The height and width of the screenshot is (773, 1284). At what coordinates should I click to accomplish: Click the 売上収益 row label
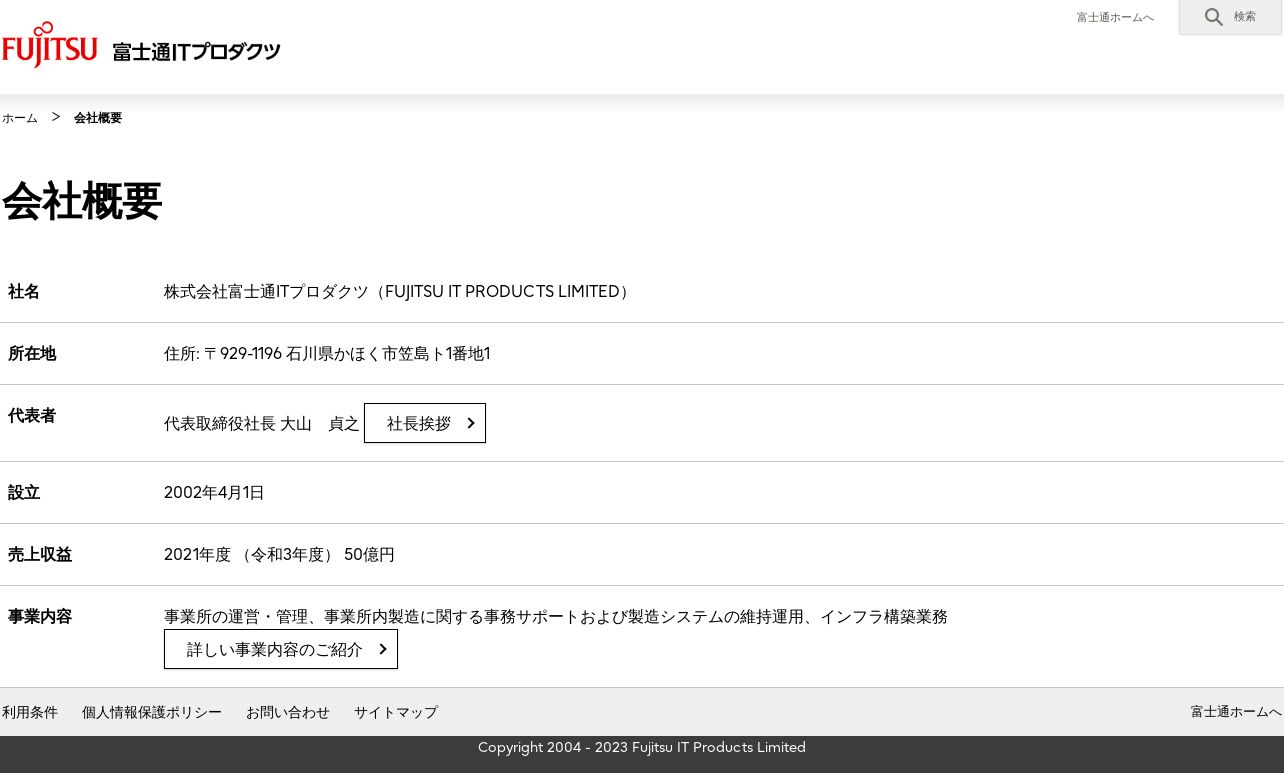coord(40,555)
